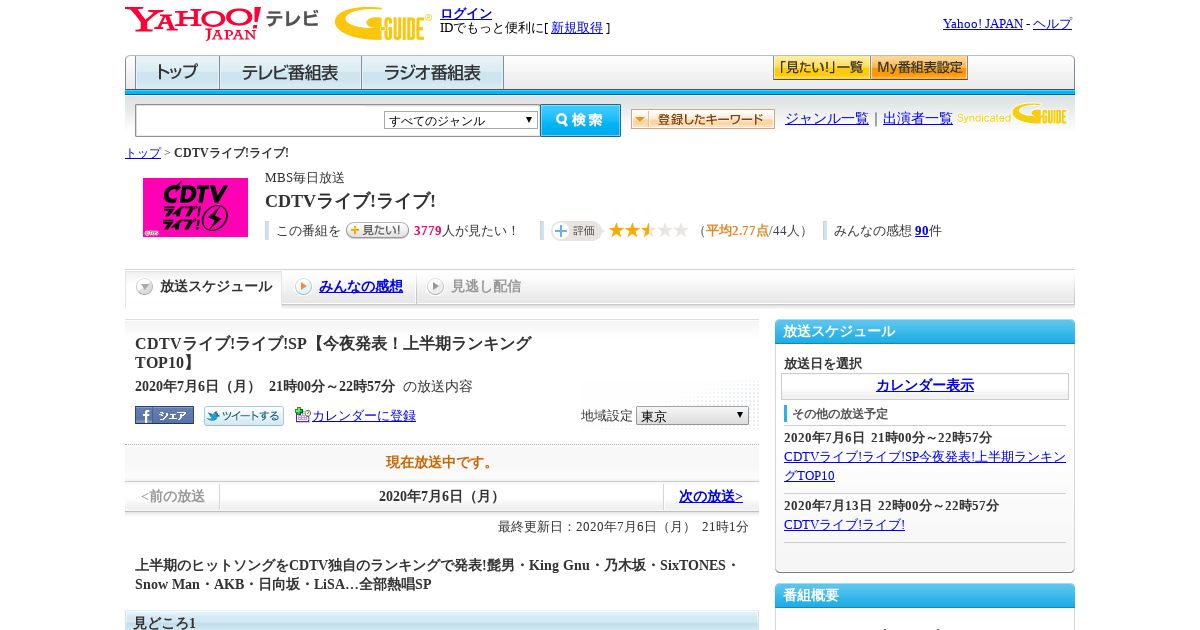Click the 評価 plus button
Screen dimensions: 1200x630
576,231
